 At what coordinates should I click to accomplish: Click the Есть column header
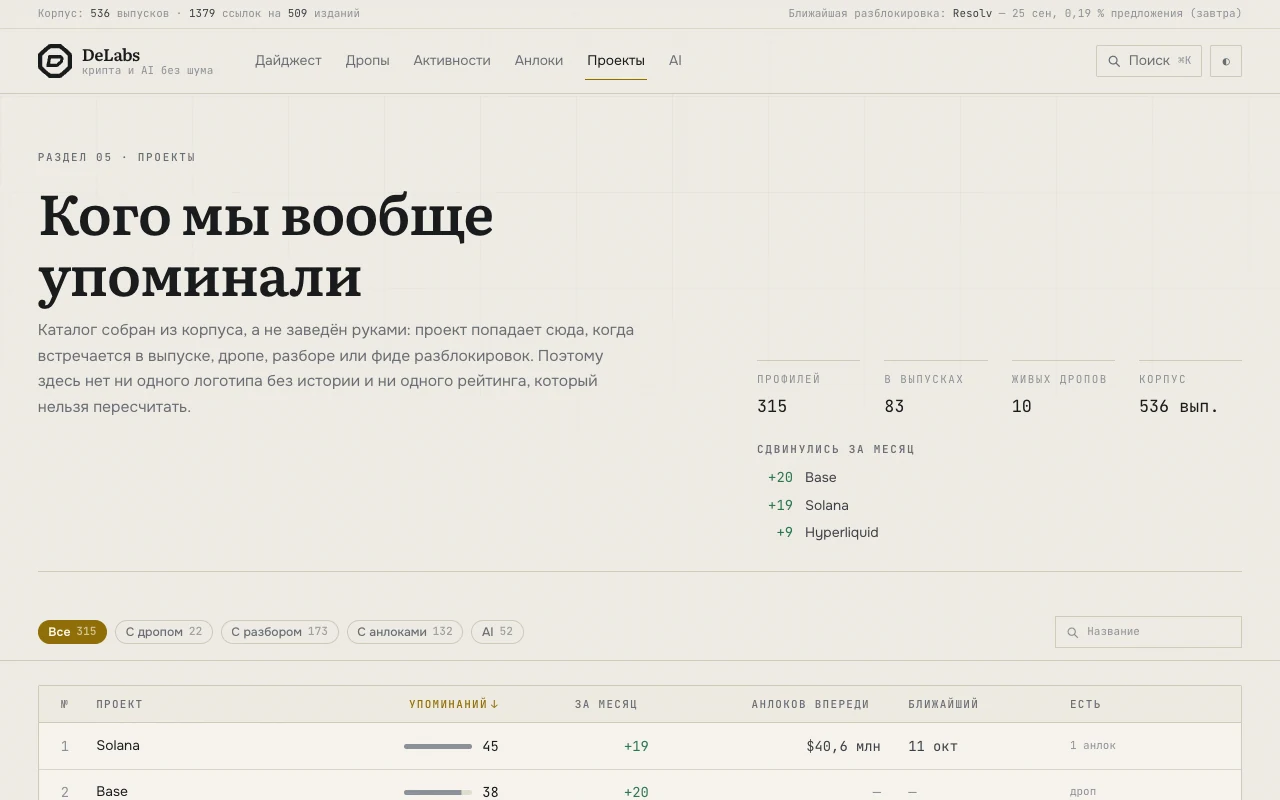[x=1085, y=704]
